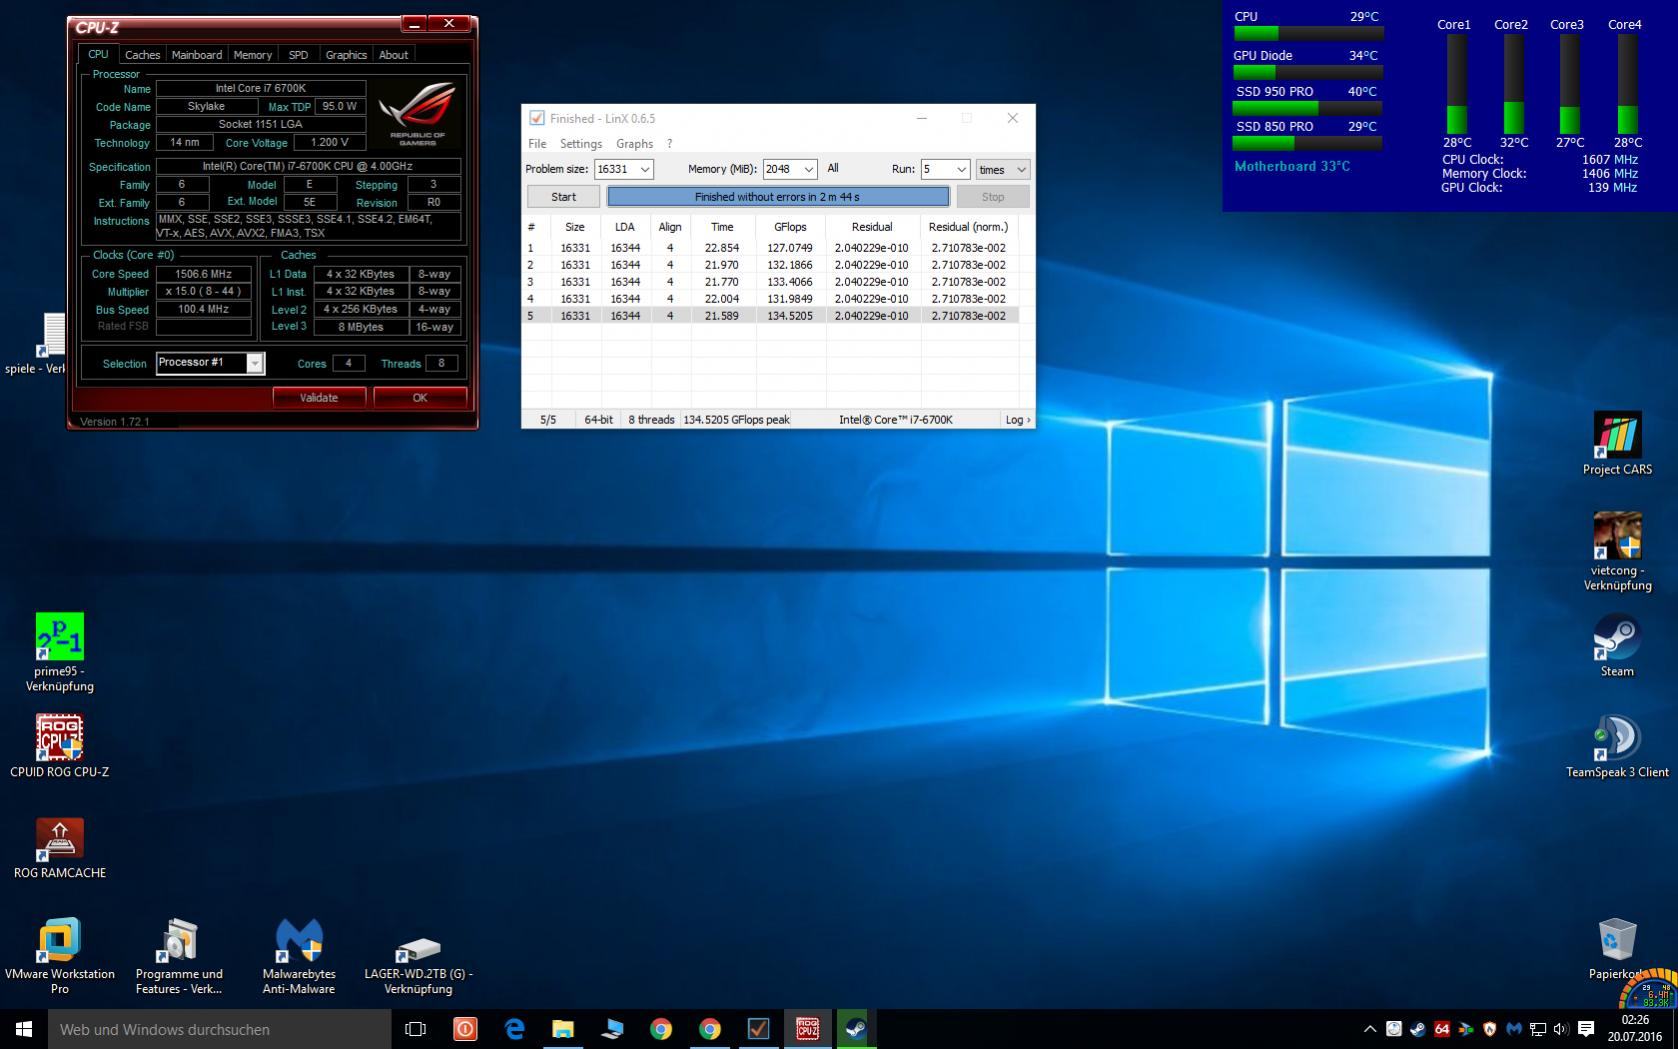
Task: Open the volume control in the tray
Action: click(x=1561, y=1028)
